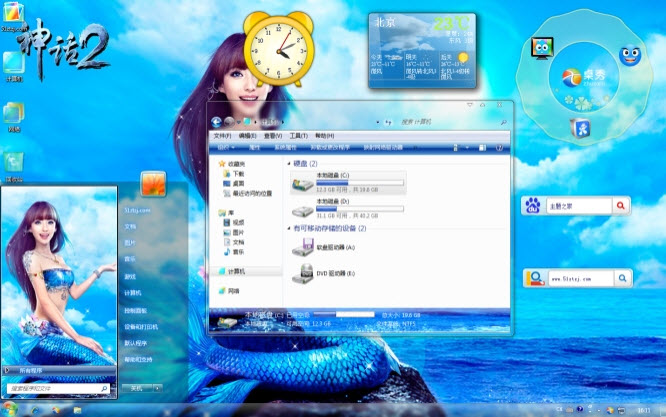Click 映射网络驱动器 in the toolbar
This screenshot has height=417, width=666.
pyautogui.click(x=383, y=148)
